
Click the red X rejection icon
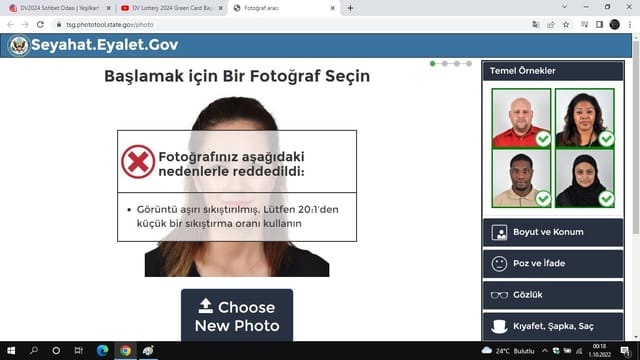pyautogui.click(x=138, y=162)
